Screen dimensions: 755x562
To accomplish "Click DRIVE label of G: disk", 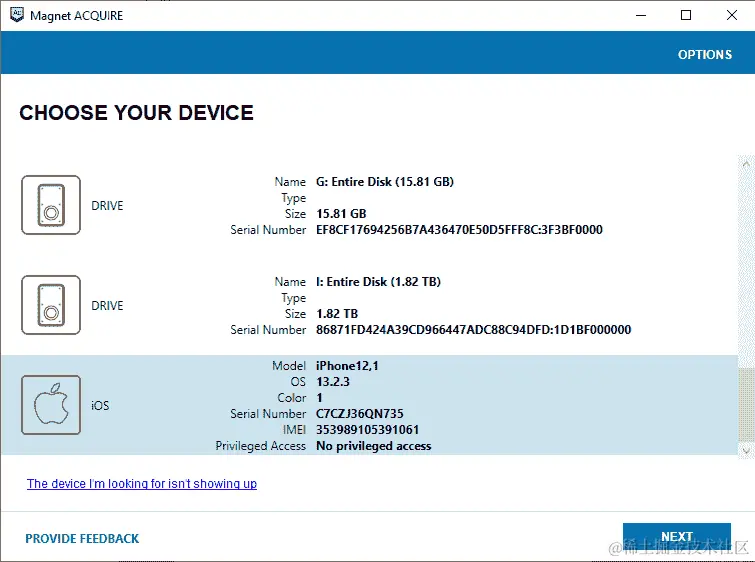I will [x=107, y=206].
